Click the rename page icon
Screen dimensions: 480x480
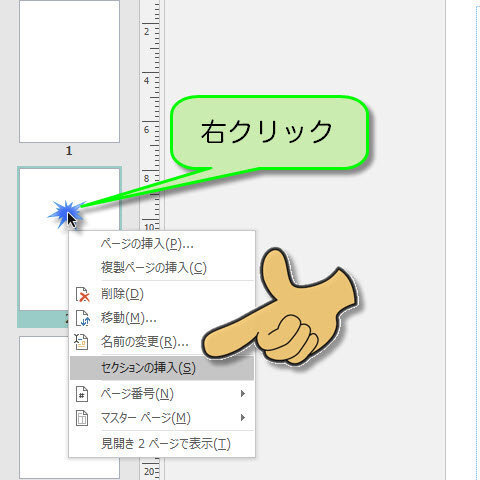pos(81,342)
